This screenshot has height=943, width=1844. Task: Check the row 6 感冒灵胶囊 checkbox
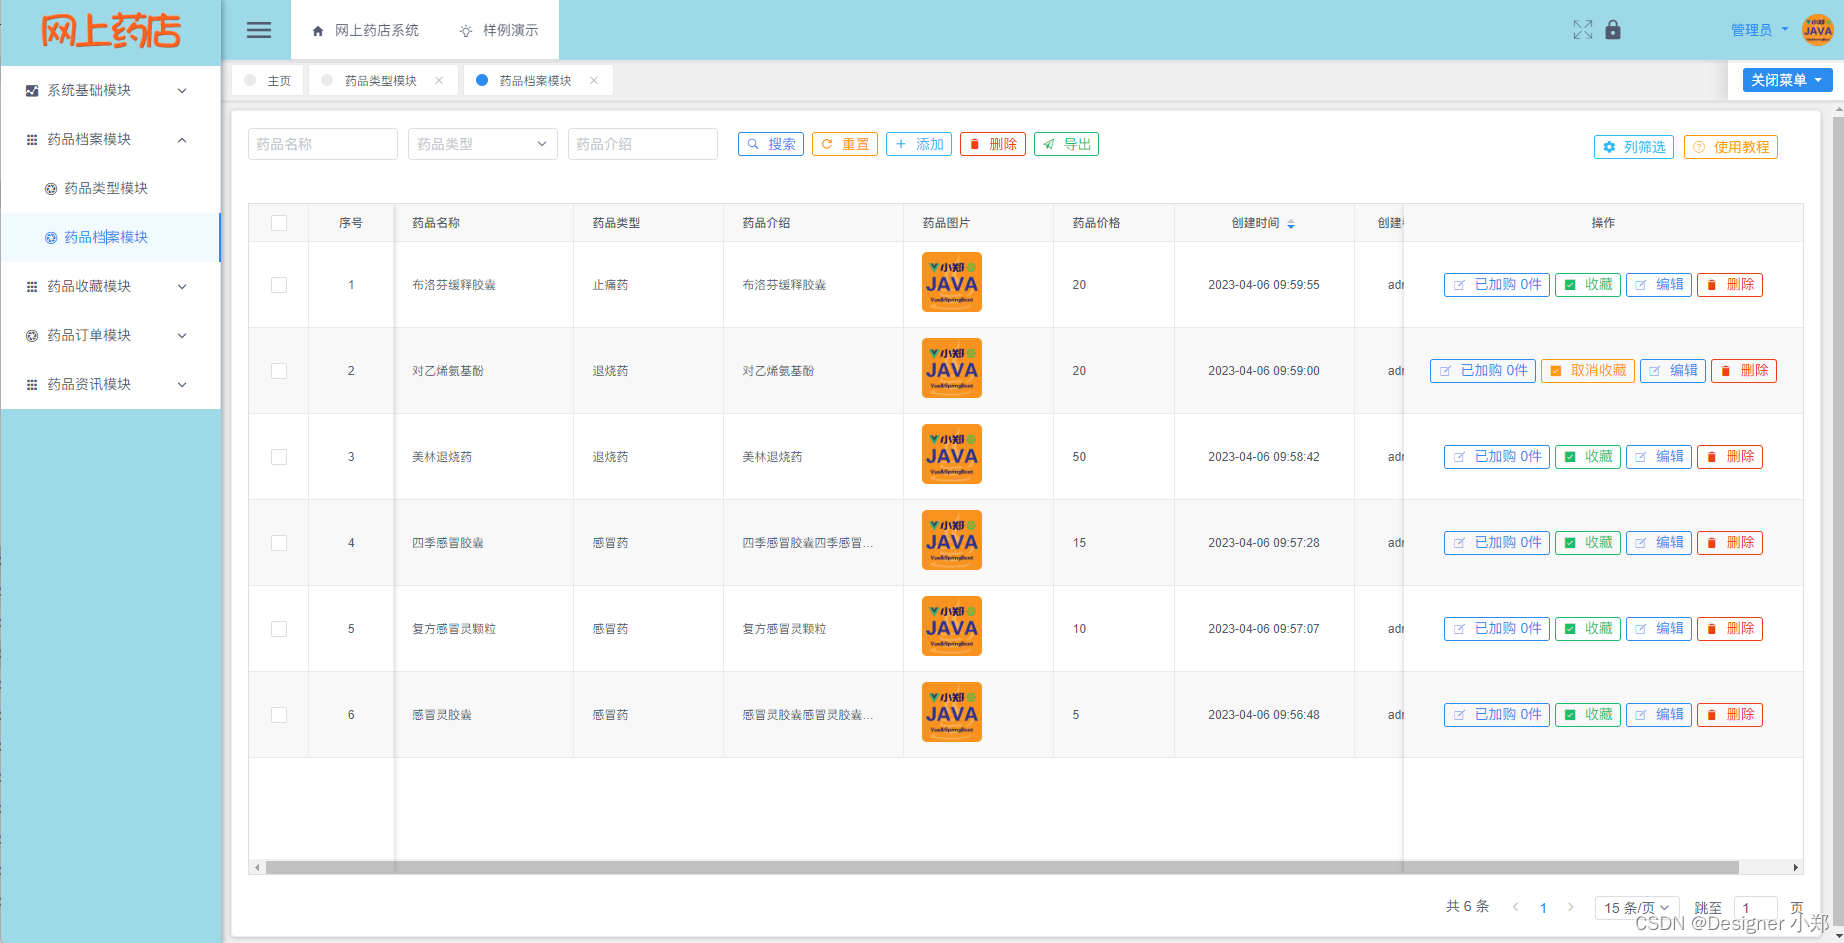[279, 715]
